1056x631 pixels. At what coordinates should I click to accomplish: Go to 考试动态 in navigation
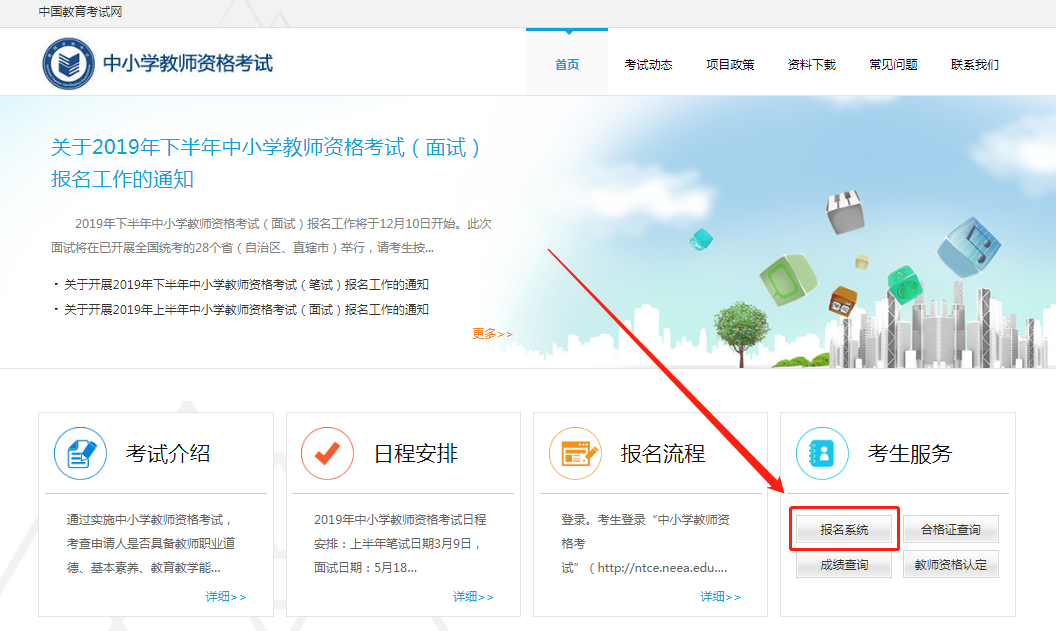click(x=648, y=65)
